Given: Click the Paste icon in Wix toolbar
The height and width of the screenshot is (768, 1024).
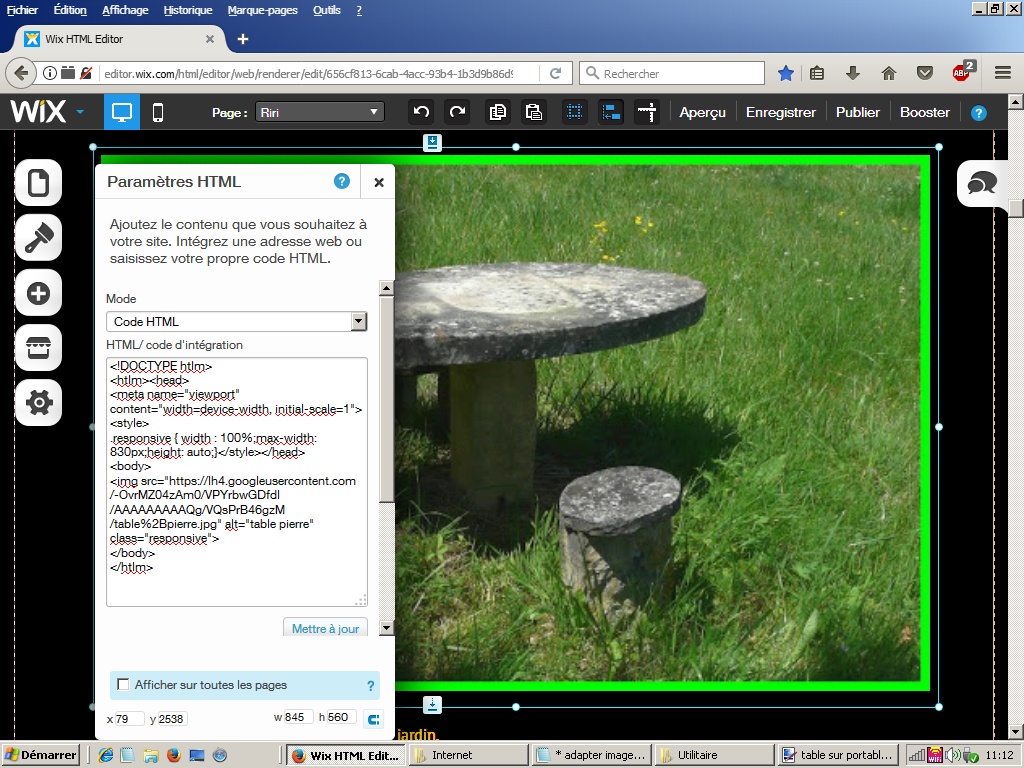Looking at the screenshot, I should click(534, 112).
